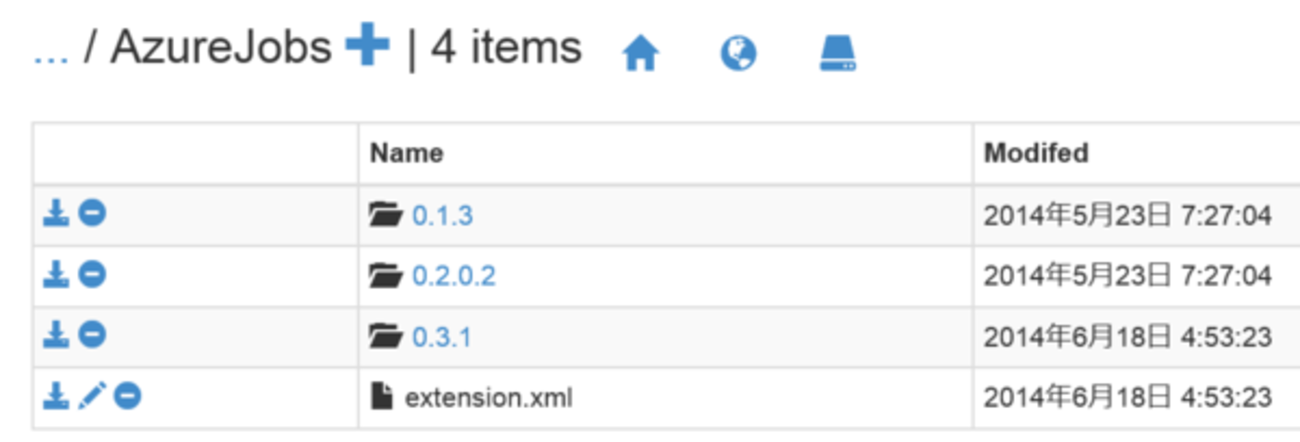The width and height of the screenshot is (1300, 442).
Task: Click the plus icon to add new item
Action: (367, 48)
